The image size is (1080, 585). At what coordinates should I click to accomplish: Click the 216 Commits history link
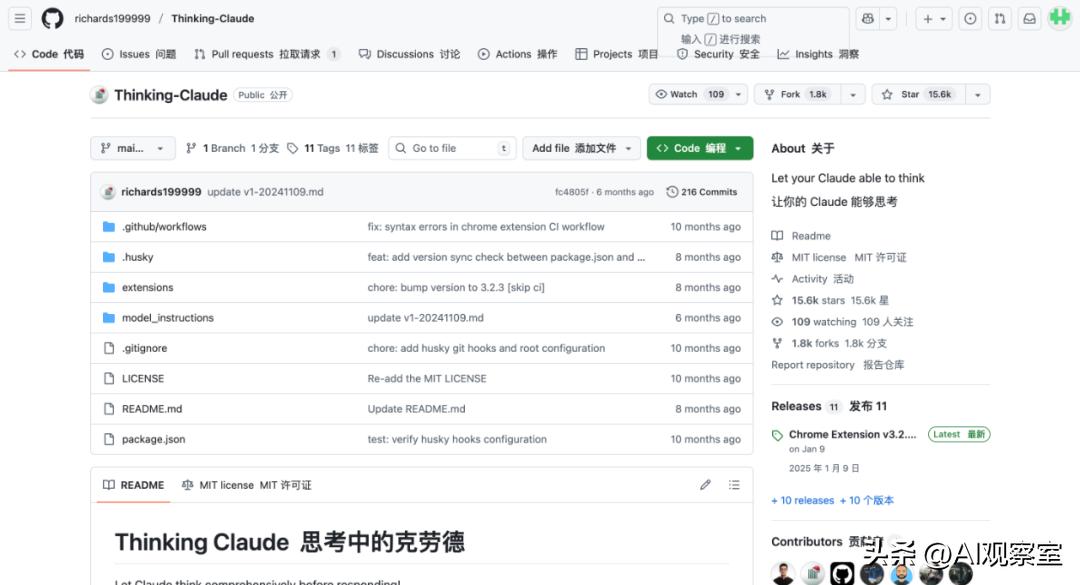[x=702, y=192]
